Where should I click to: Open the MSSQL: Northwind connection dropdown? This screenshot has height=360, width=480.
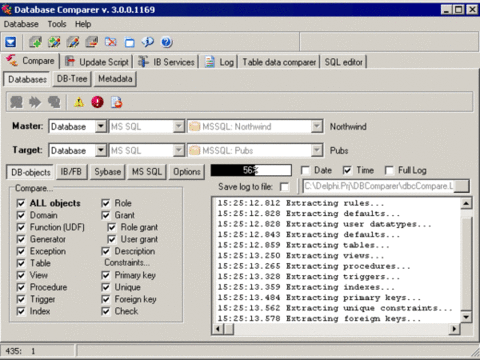pos(317,126)
